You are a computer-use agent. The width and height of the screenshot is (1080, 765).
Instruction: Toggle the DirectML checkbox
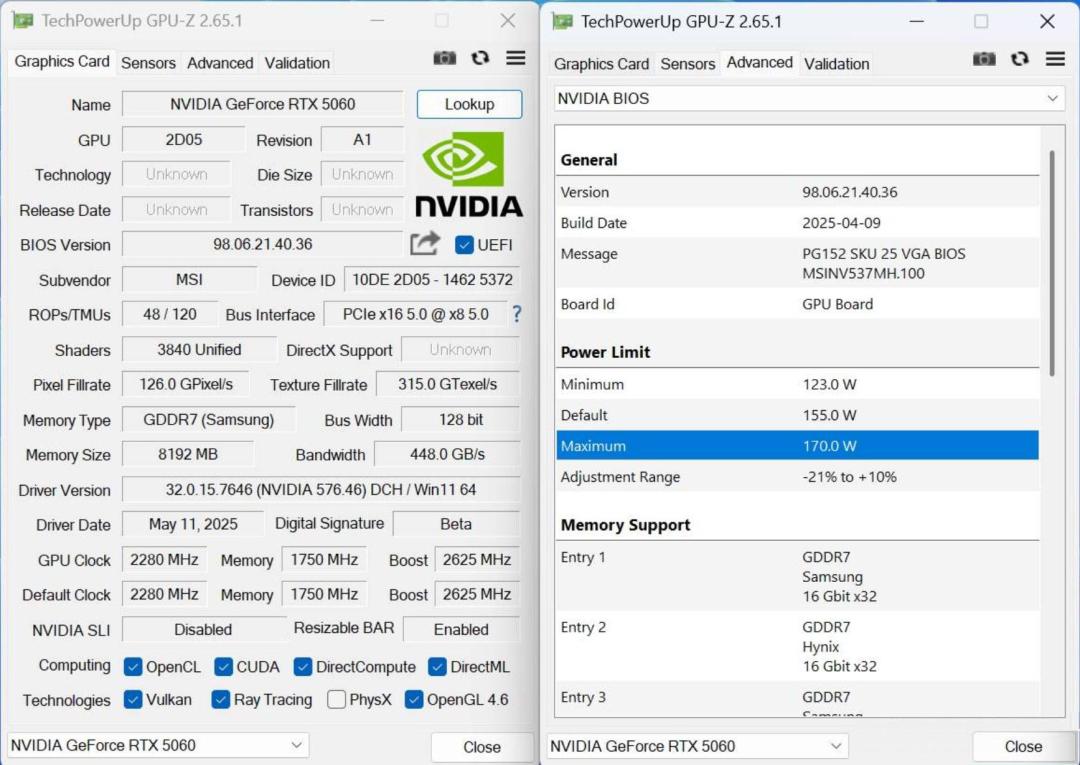point(437,667)
